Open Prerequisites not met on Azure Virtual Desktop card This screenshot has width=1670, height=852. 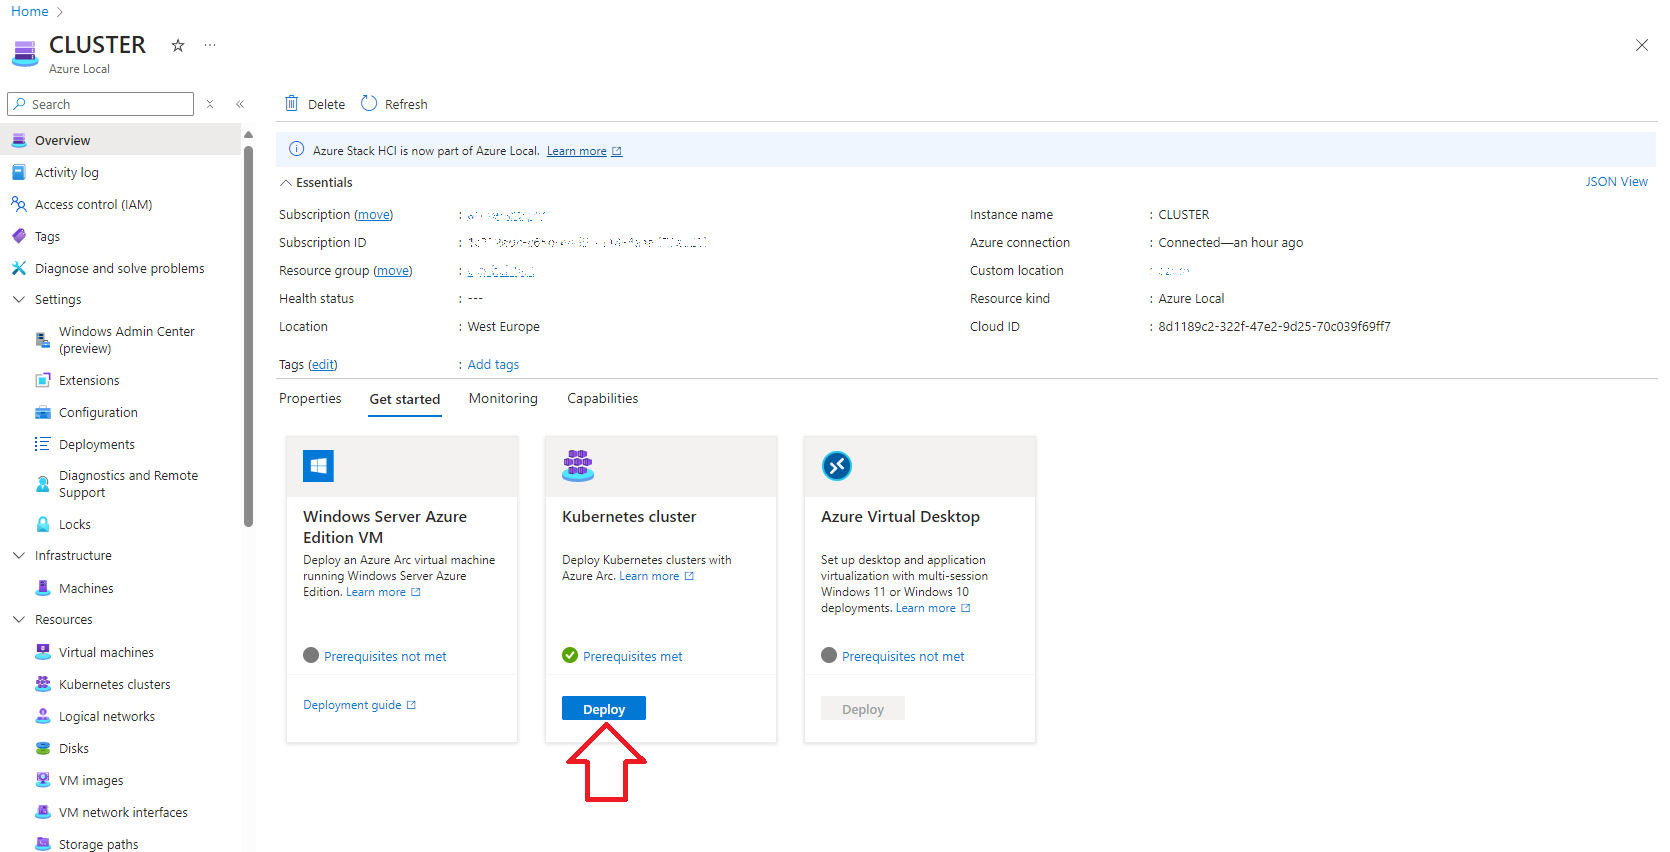pos(903,656)
